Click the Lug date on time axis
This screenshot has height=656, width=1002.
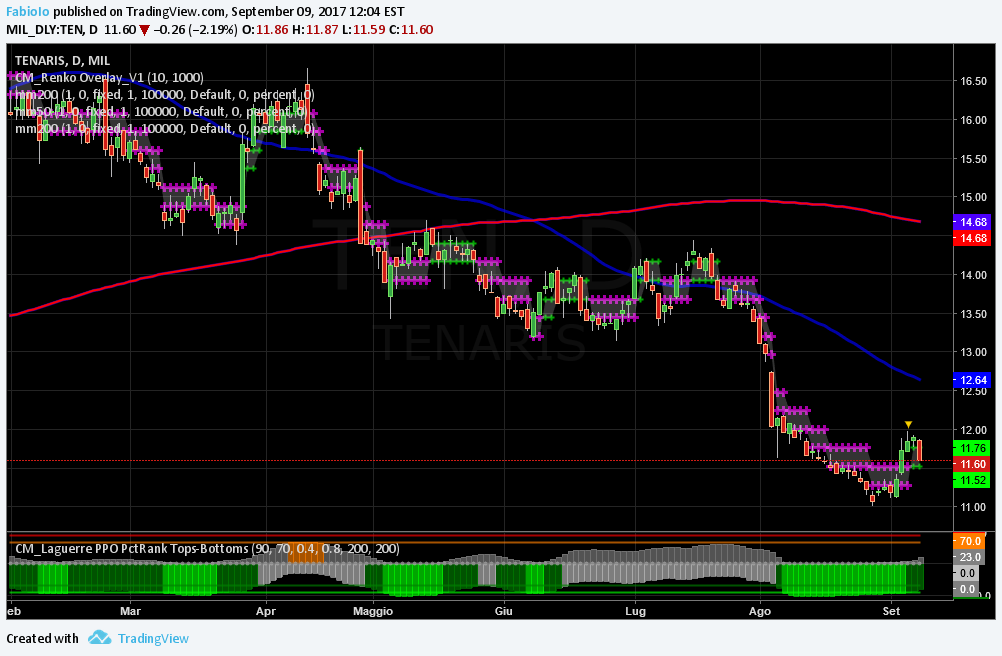click(x=635, y=611)
